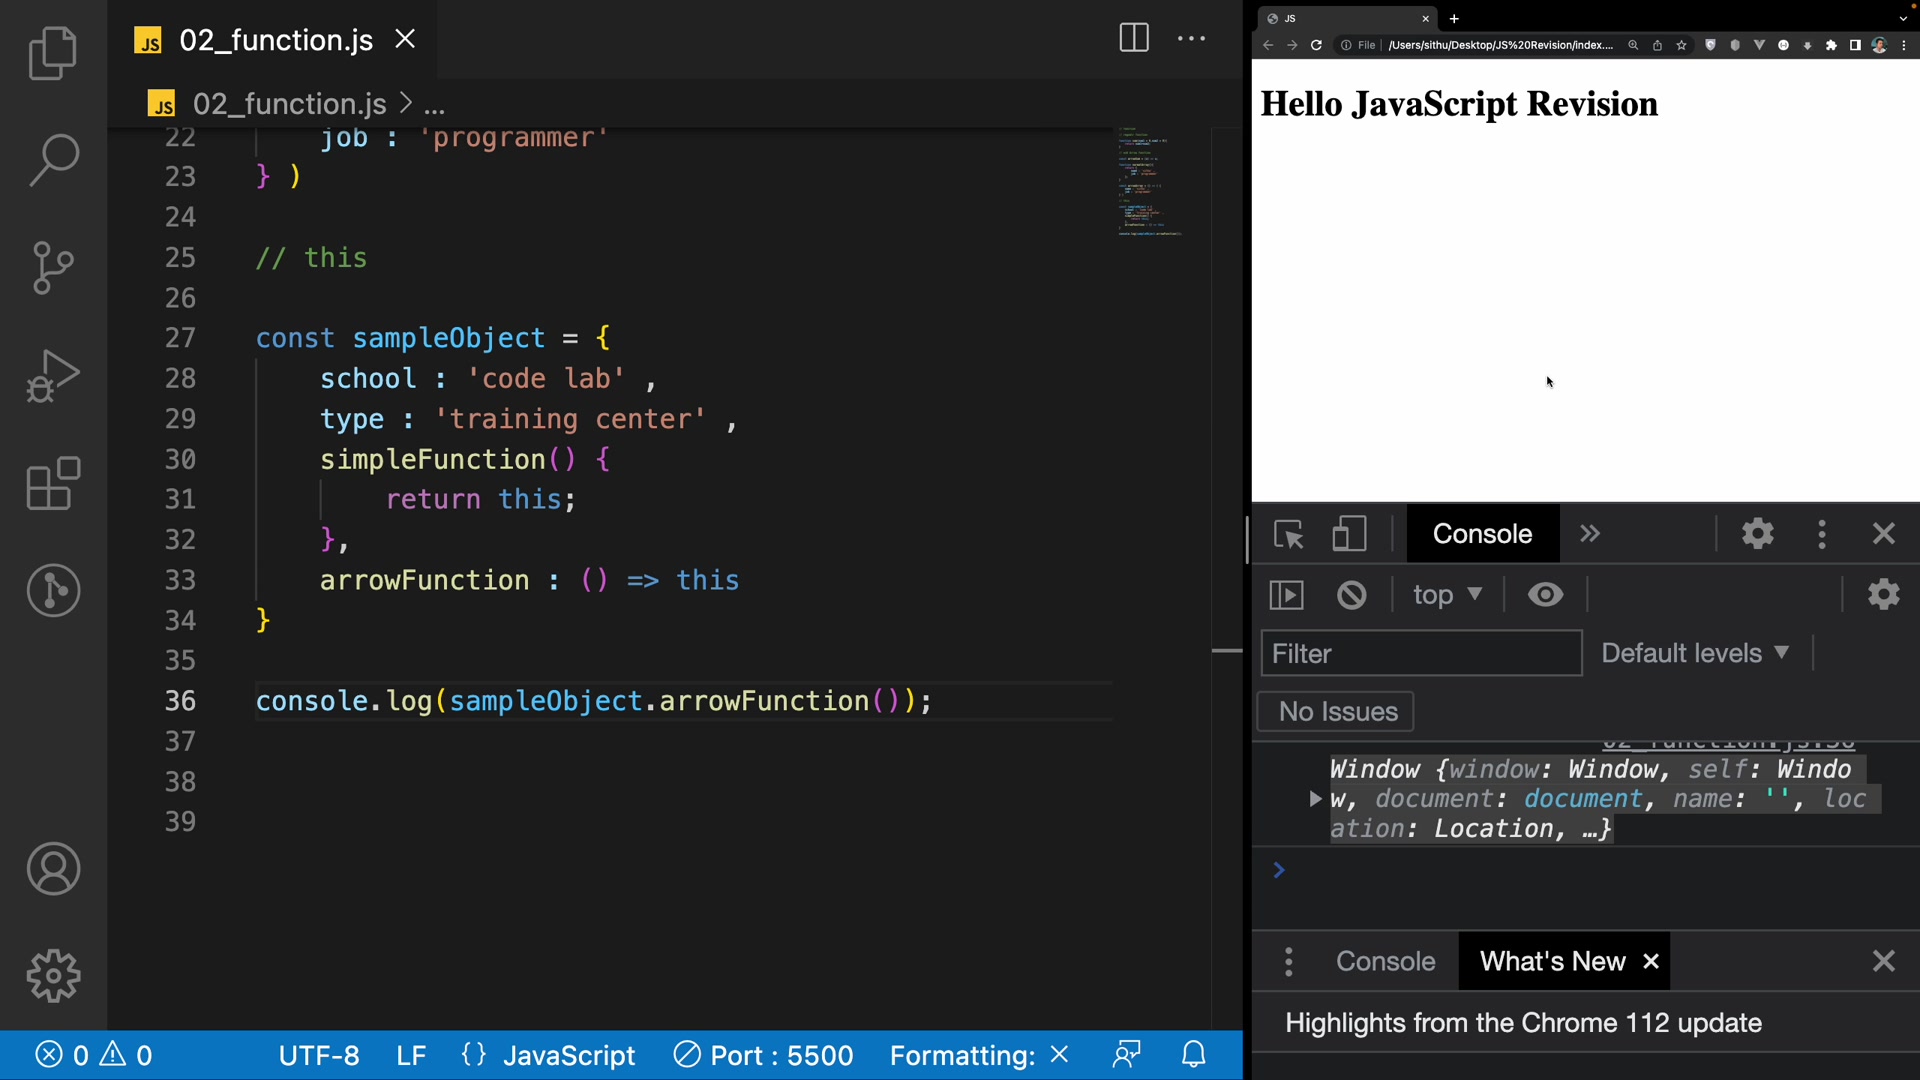This screenshot has height=1080, width=1920.
Task: Toggle the Formatting status item
Action: click(980, 1055)
